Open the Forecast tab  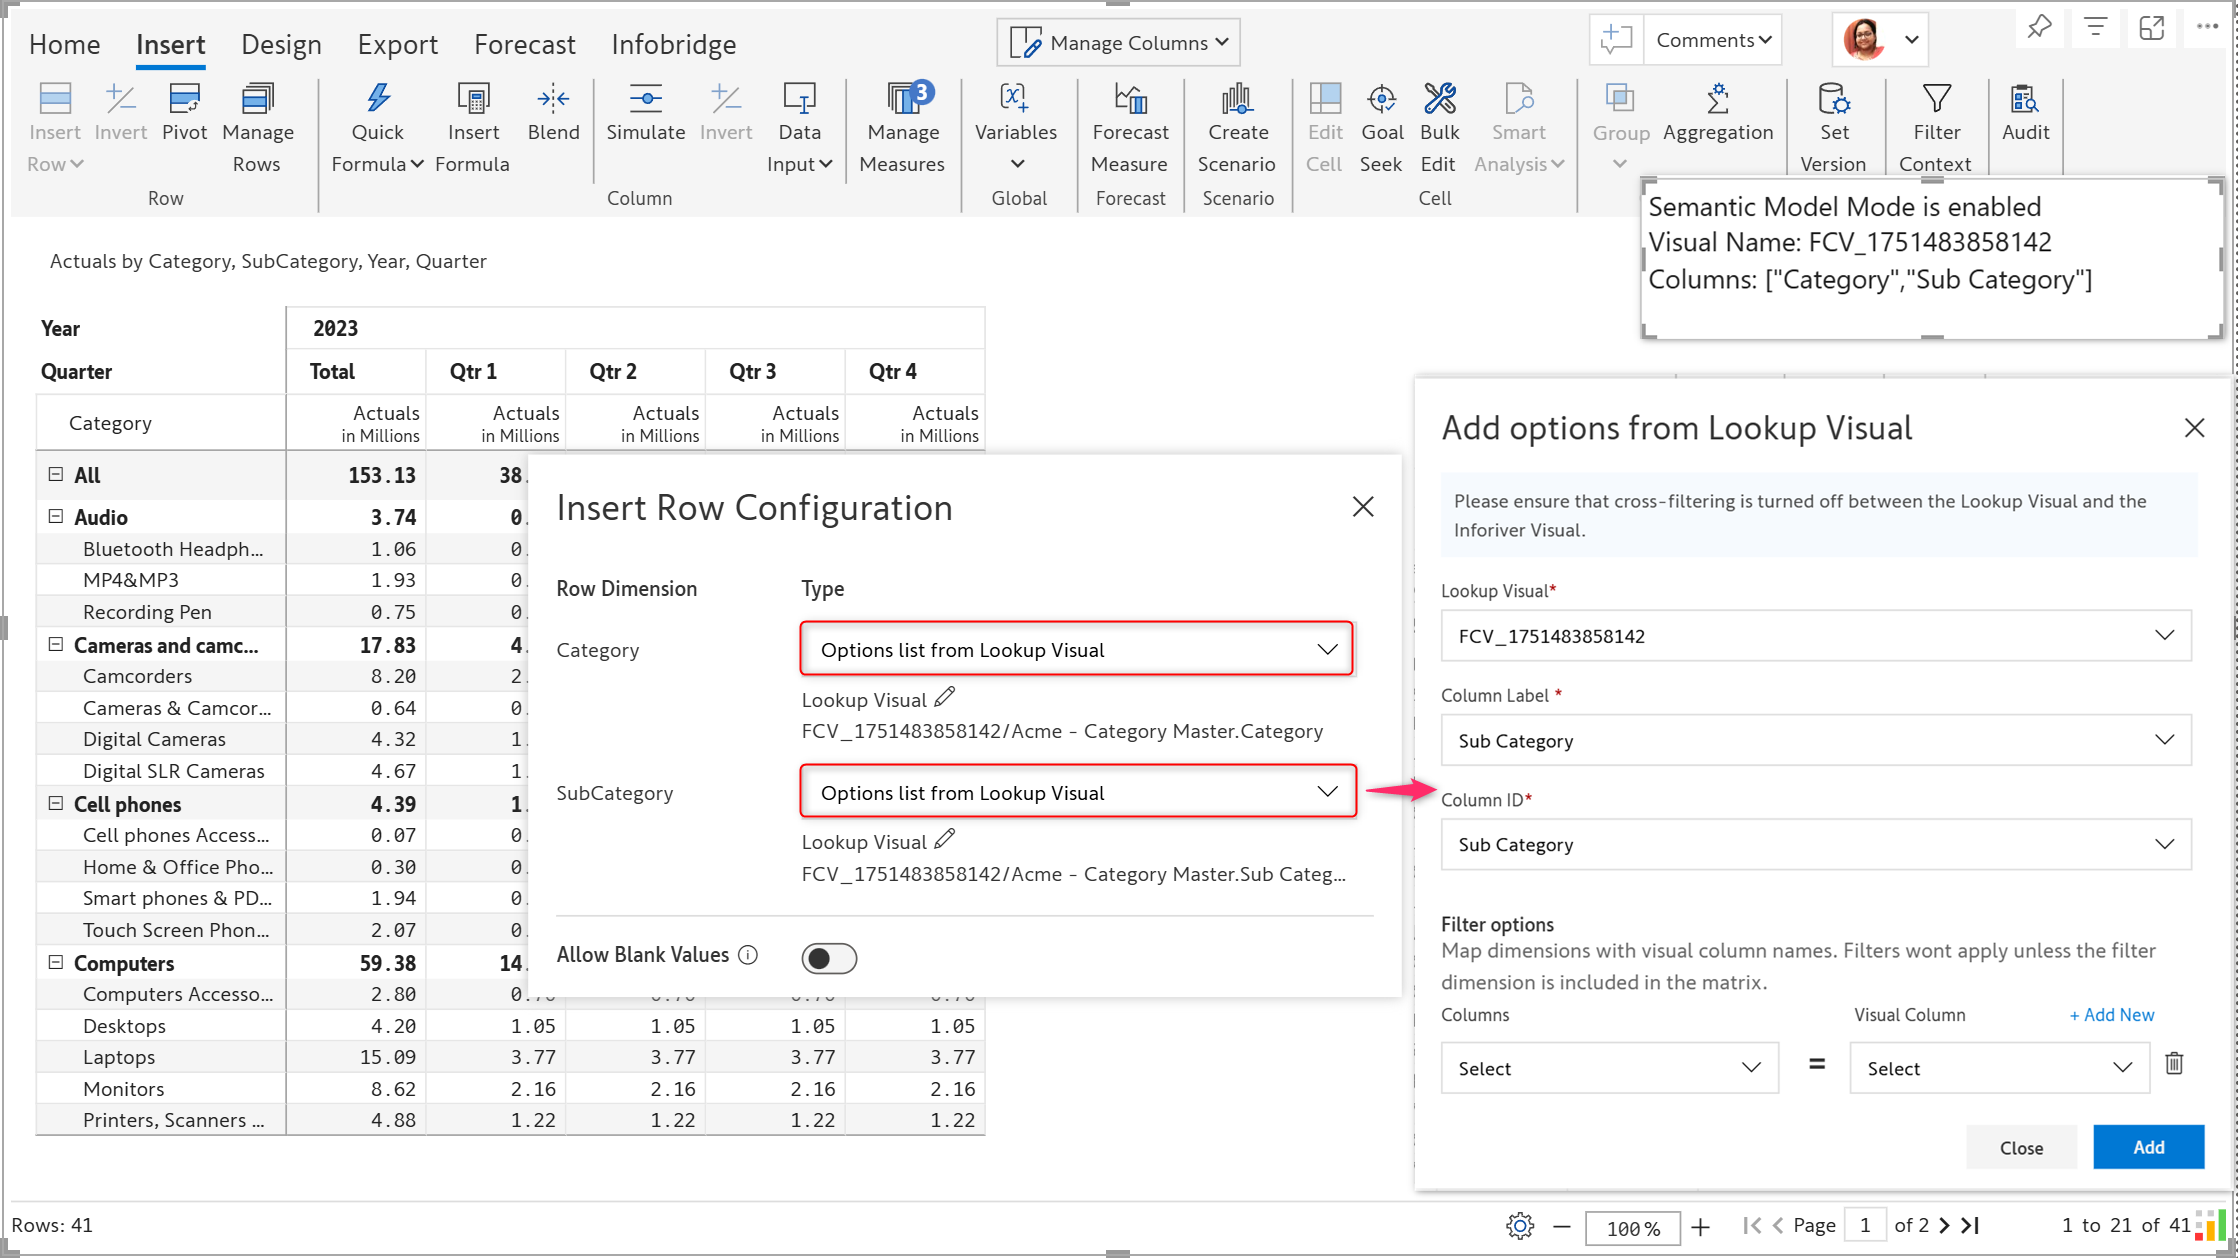click(x=524, y=44)
